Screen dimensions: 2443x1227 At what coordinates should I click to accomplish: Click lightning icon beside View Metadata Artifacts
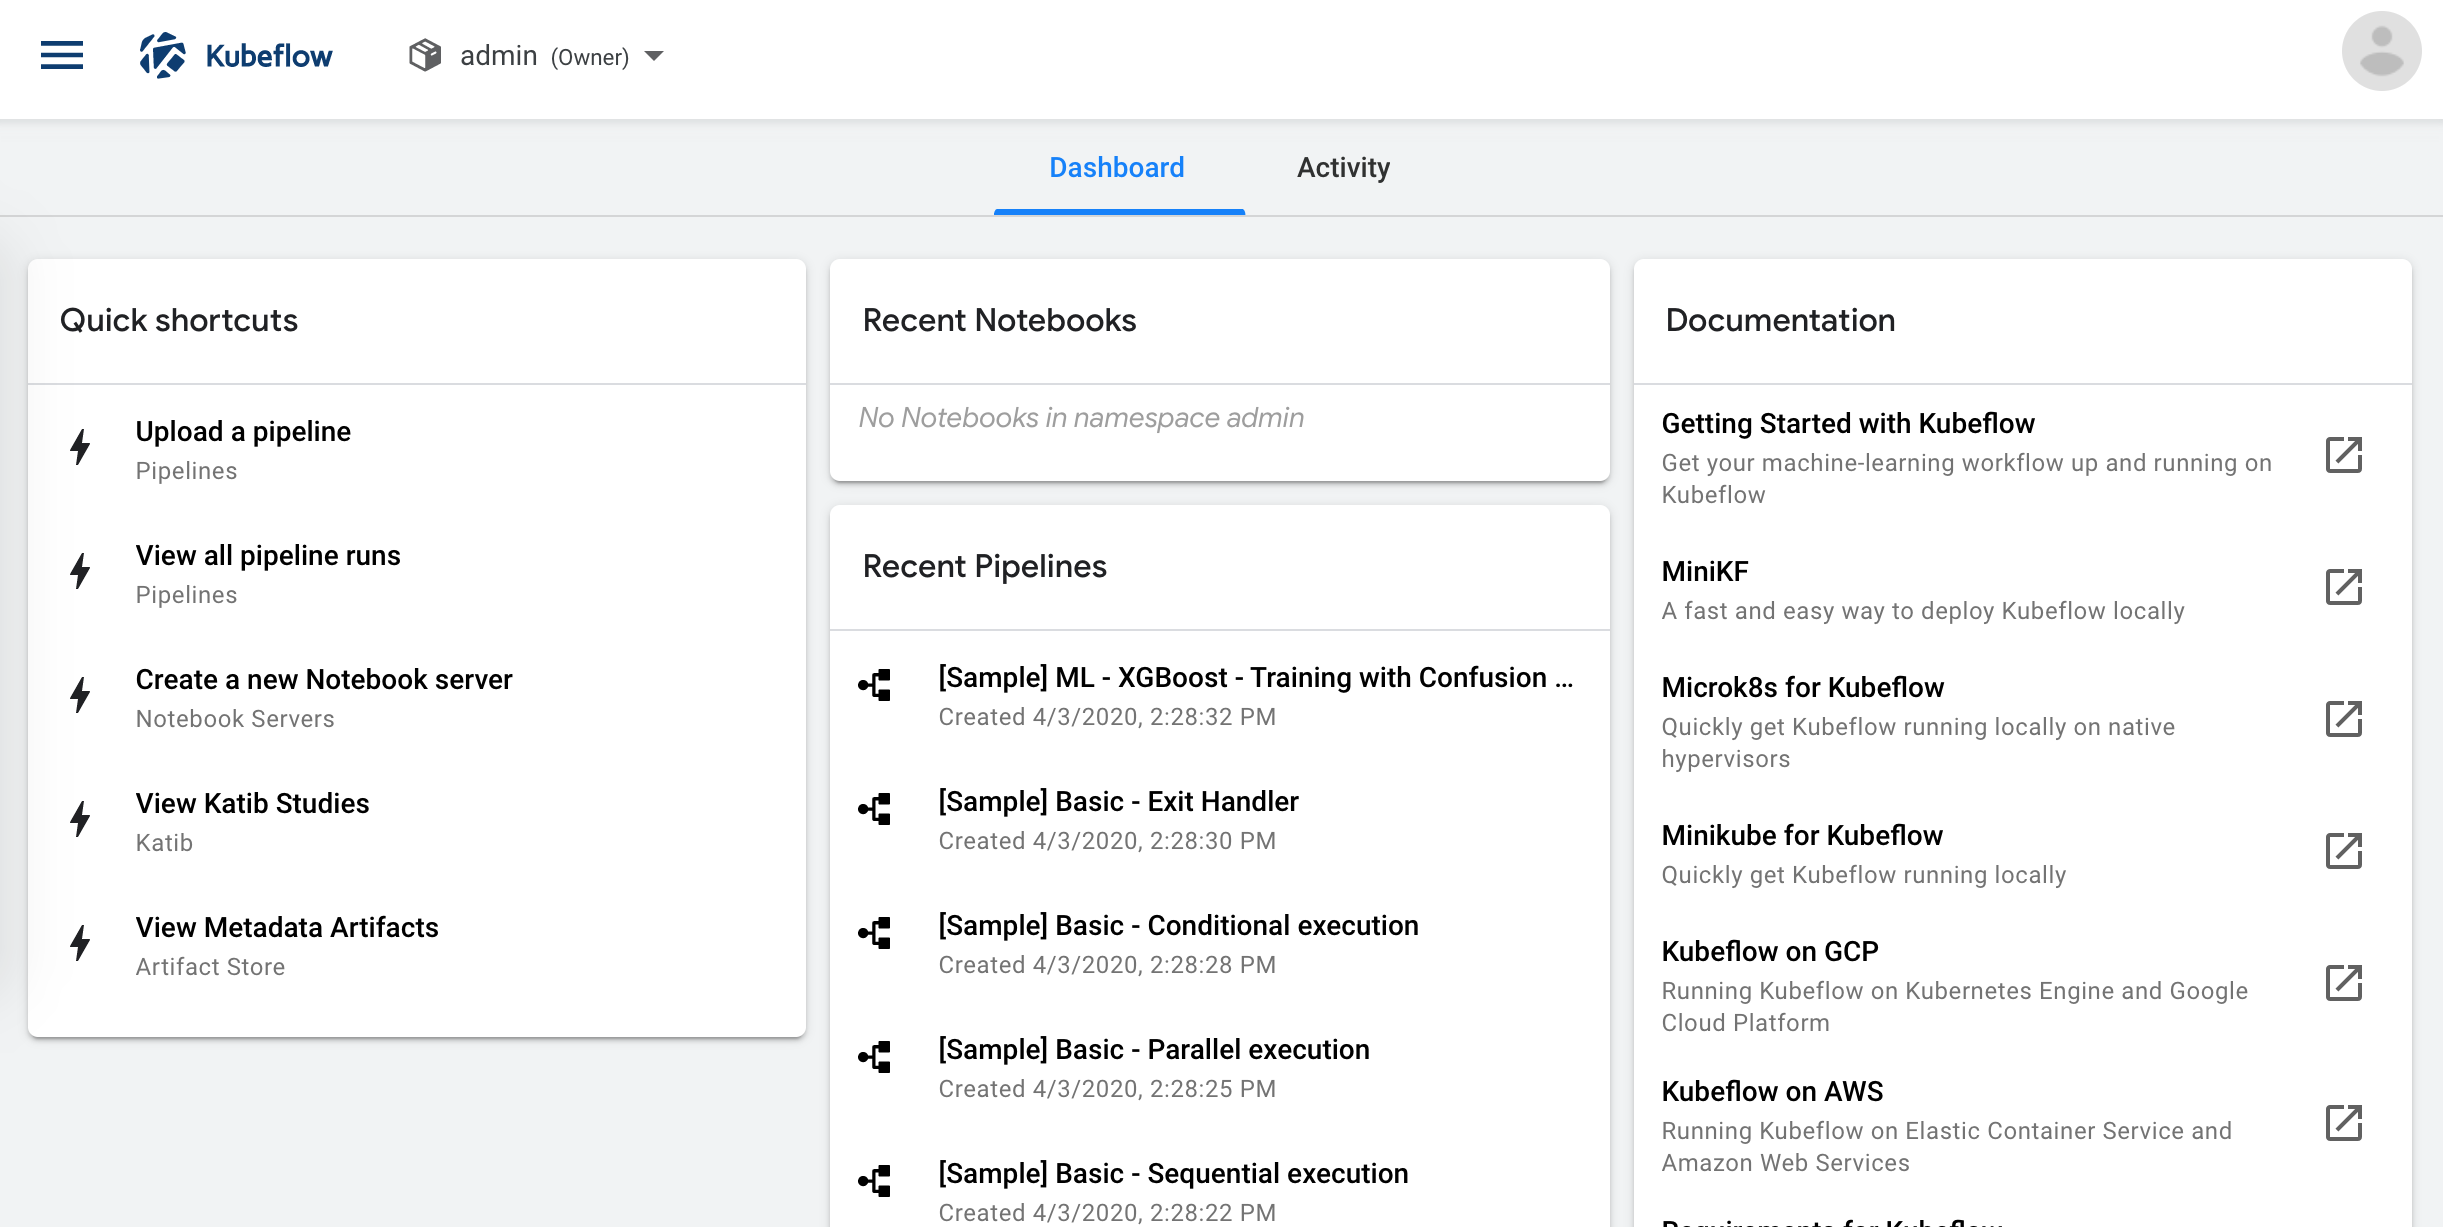tap(81, 943)
